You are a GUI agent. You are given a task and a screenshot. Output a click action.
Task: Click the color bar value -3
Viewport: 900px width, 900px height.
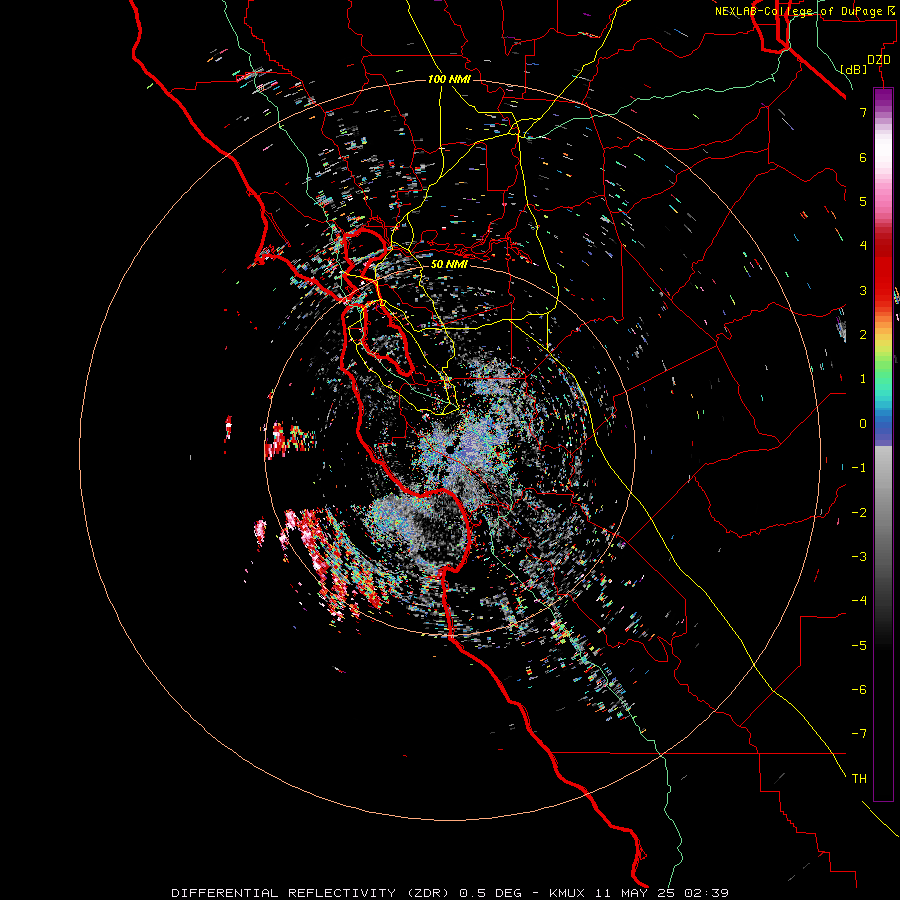point(859,557)
